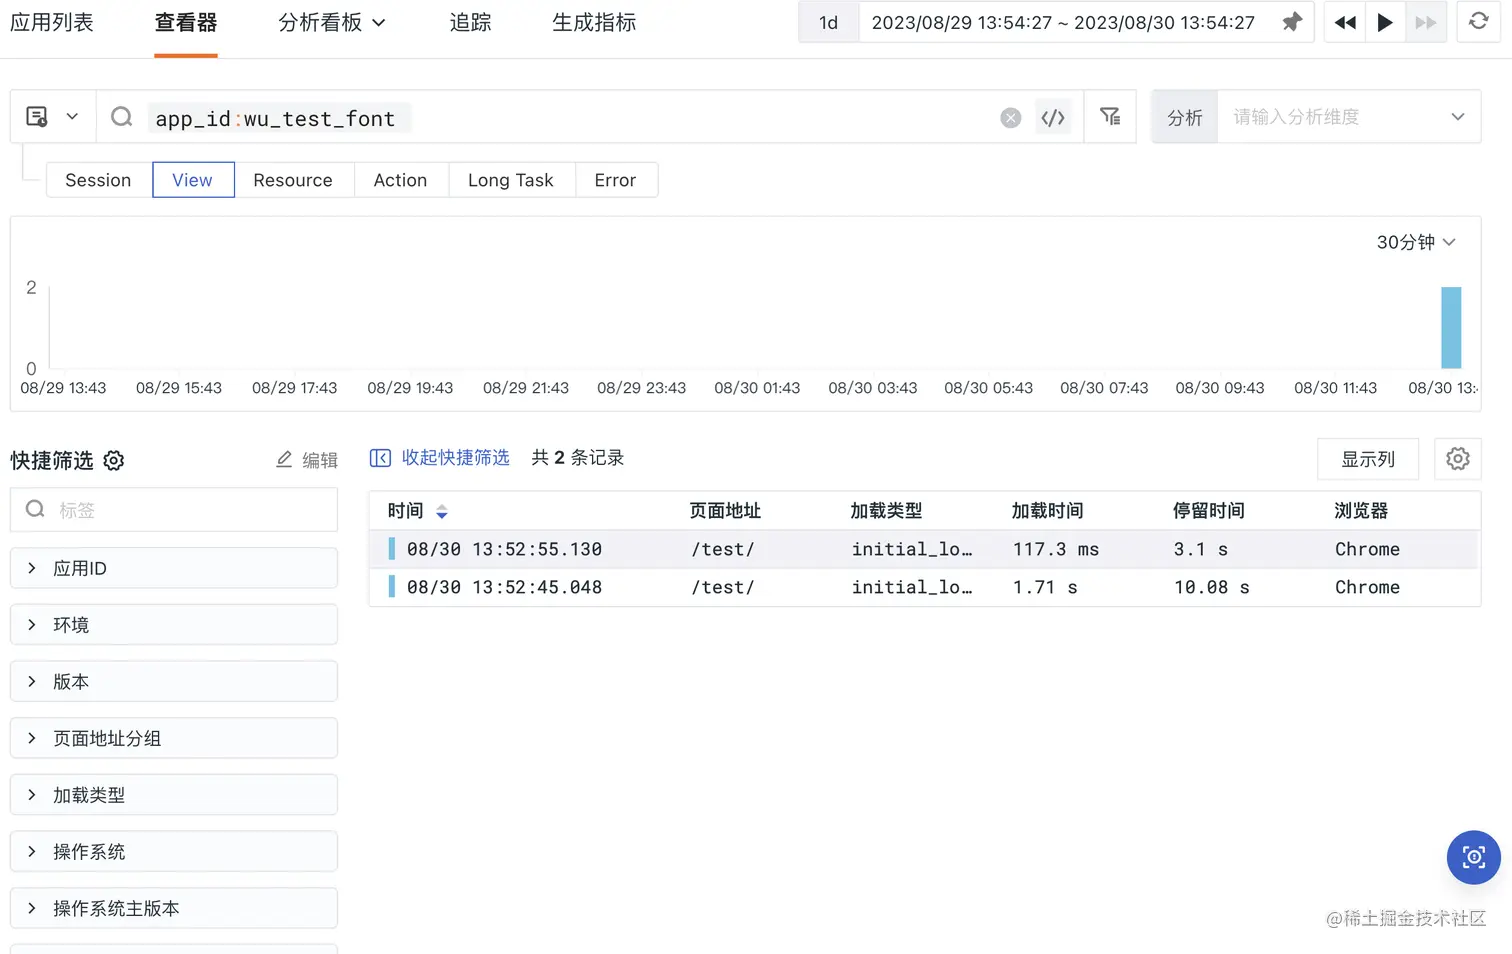Step the time range backward
Image resolution: width=1512 pixels, height=954 pixels.
point(1345,22)
